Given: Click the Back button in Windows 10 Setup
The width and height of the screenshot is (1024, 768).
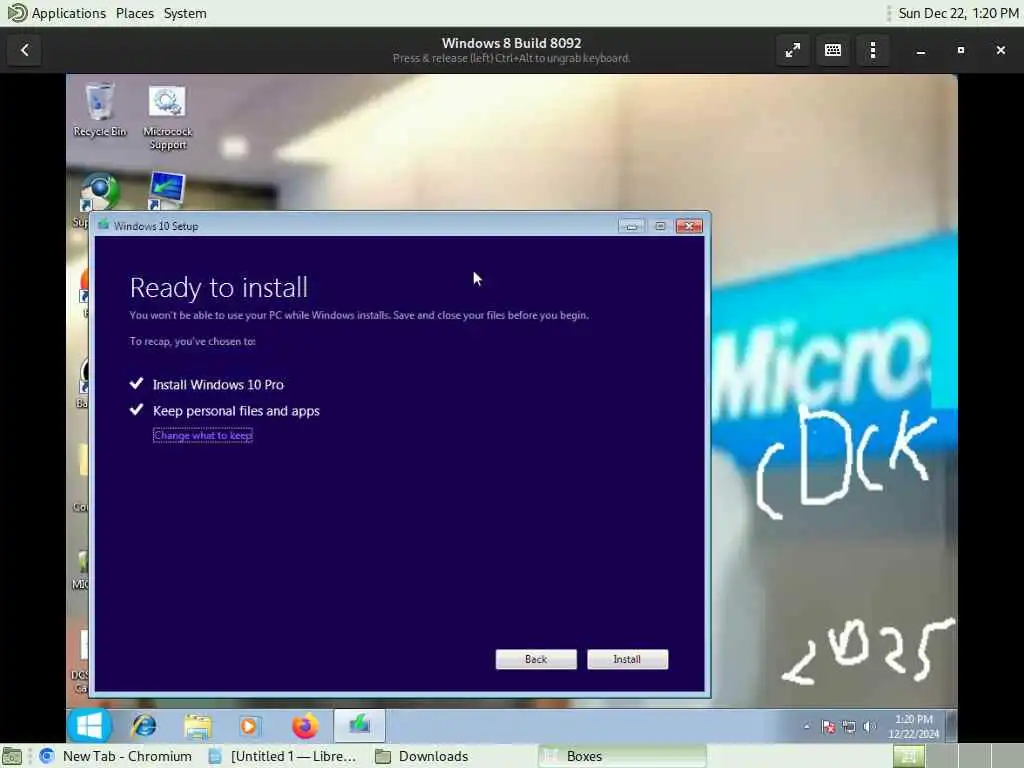Looking at the screenshot, I should 536,659.
